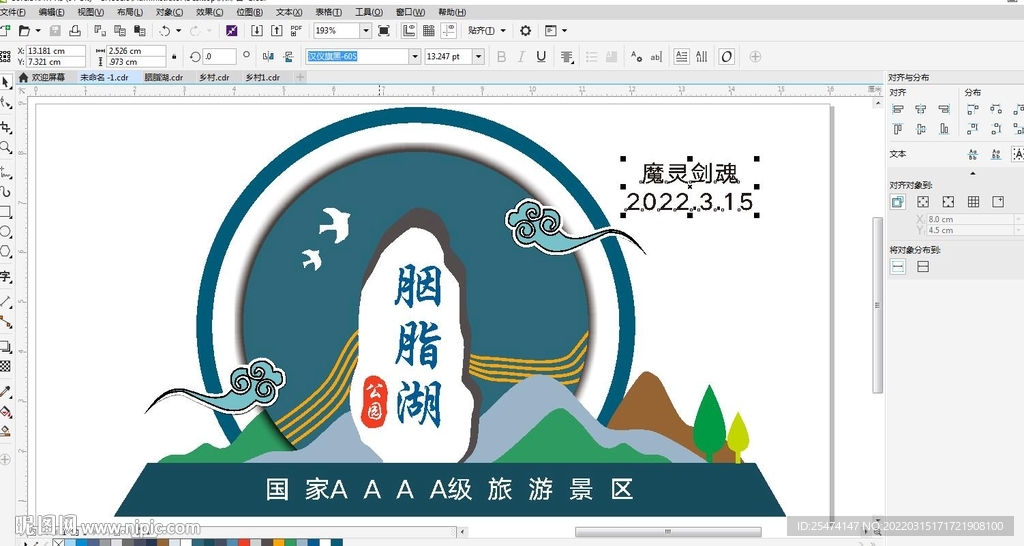Collapse the alignment section with the small triangle
1024x546 pixels.
972,174
